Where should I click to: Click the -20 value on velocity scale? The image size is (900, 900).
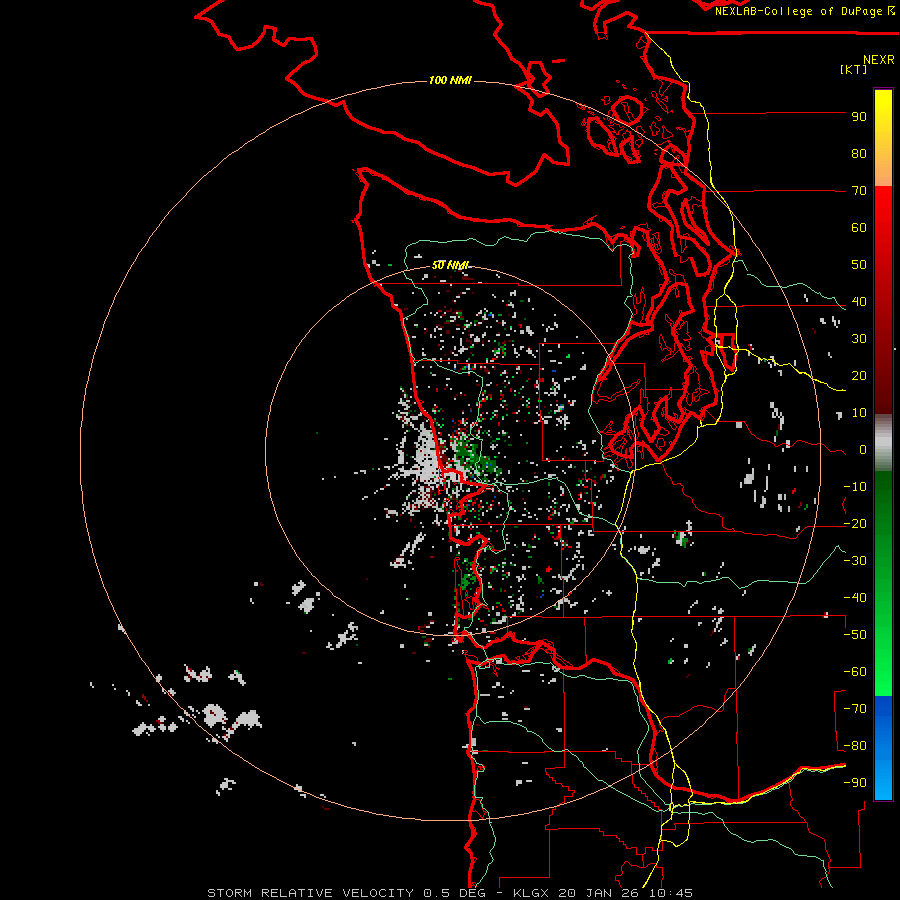click(855, 524)
